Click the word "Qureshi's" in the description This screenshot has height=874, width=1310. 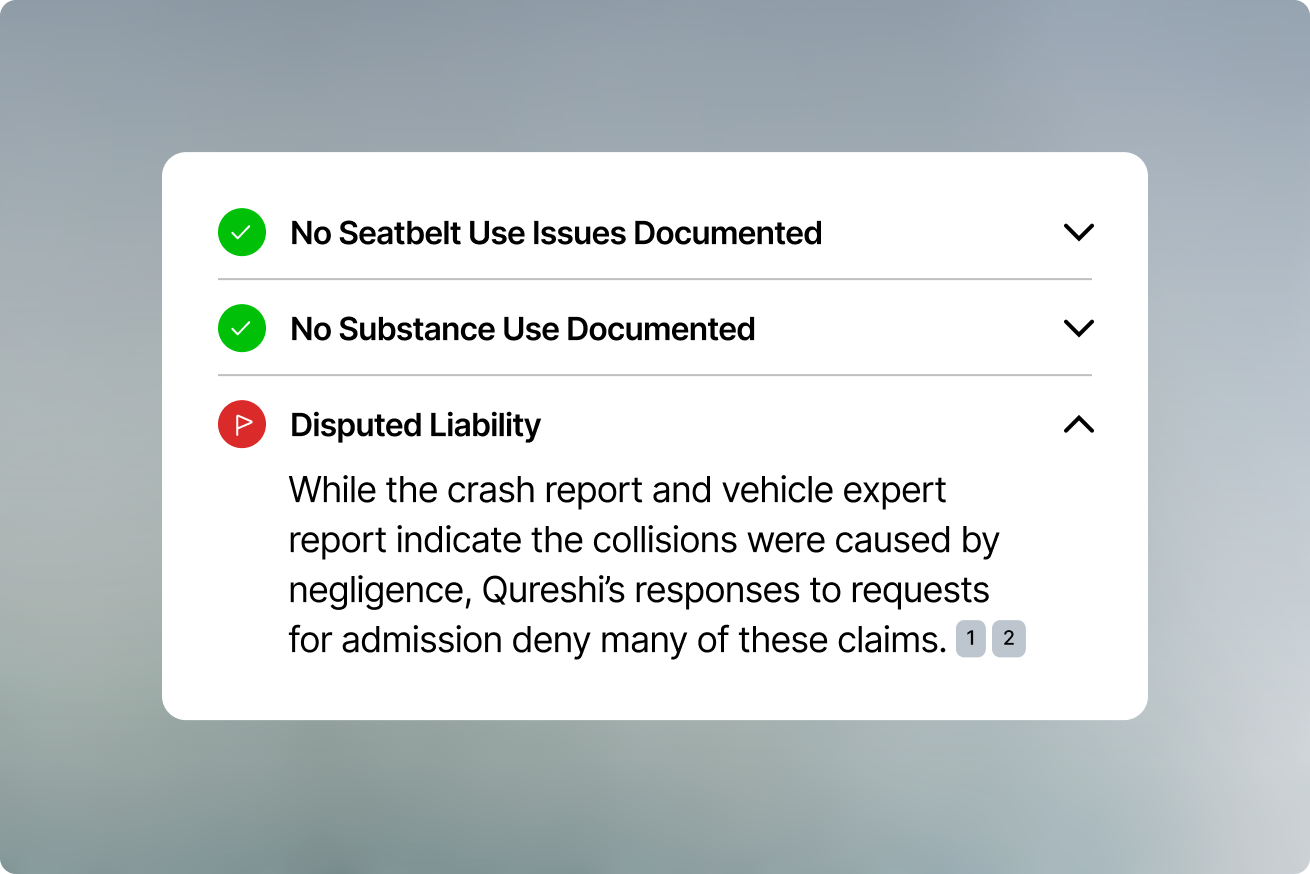tap(553, 590)
